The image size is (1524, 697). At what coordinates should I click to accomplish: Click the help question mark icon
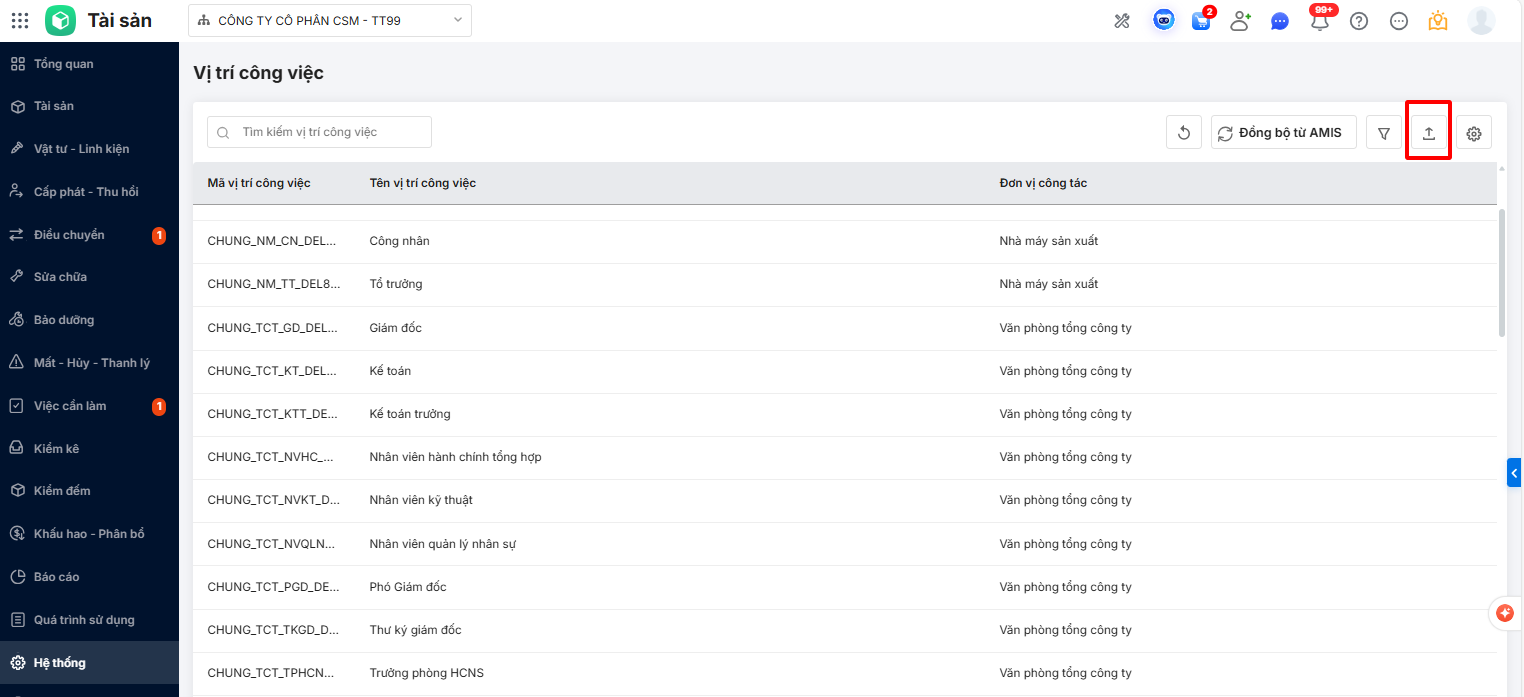(1359, 21)
